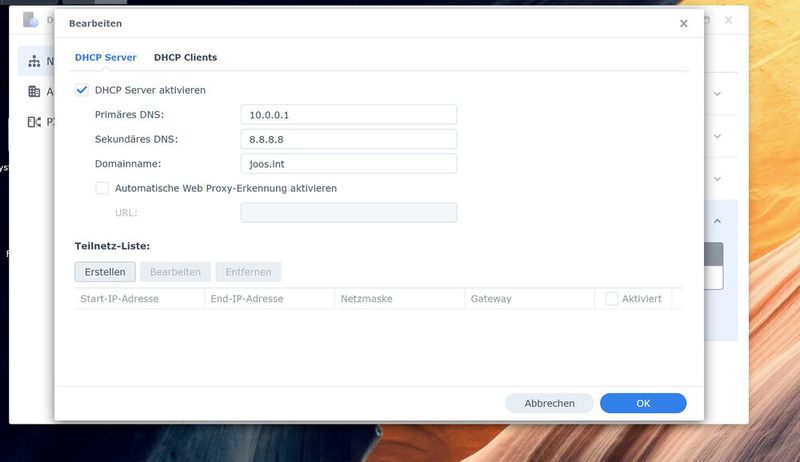Toggle the Aktiviert header checkbox
800x462 pixels.
click(612, 299)
